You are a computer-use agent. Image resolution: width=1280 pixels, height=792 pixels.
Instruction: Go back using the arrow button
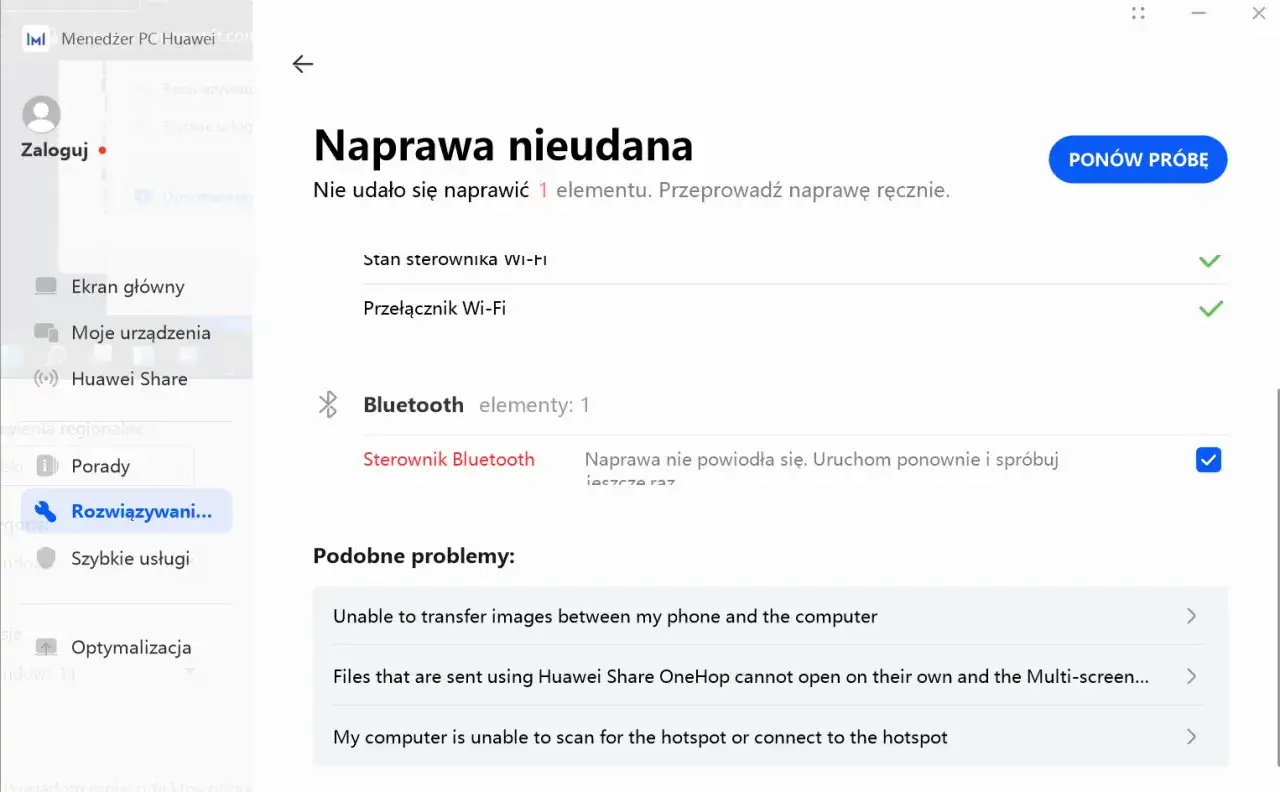click(x=302, y=63)
